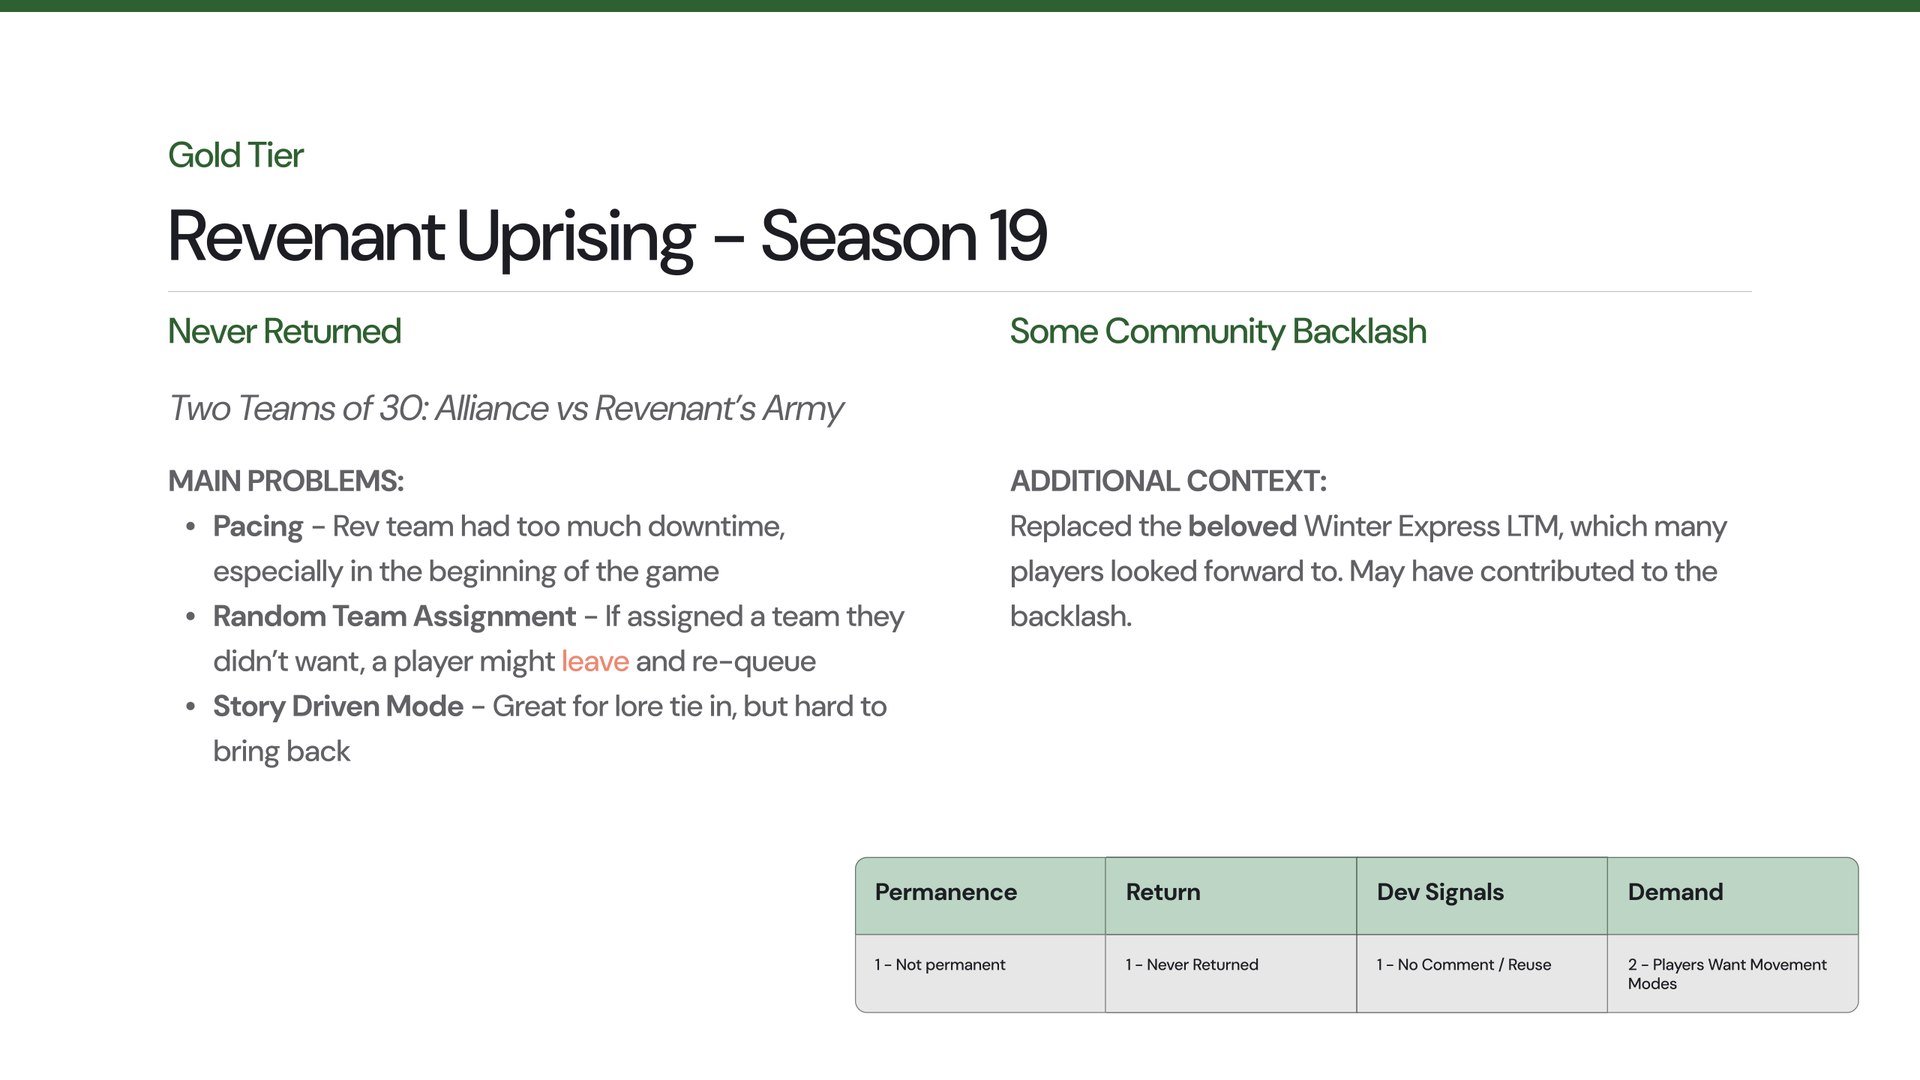Click the 'Gold Tier' label
The image size is (1920, 1080).
click(235, 155)
